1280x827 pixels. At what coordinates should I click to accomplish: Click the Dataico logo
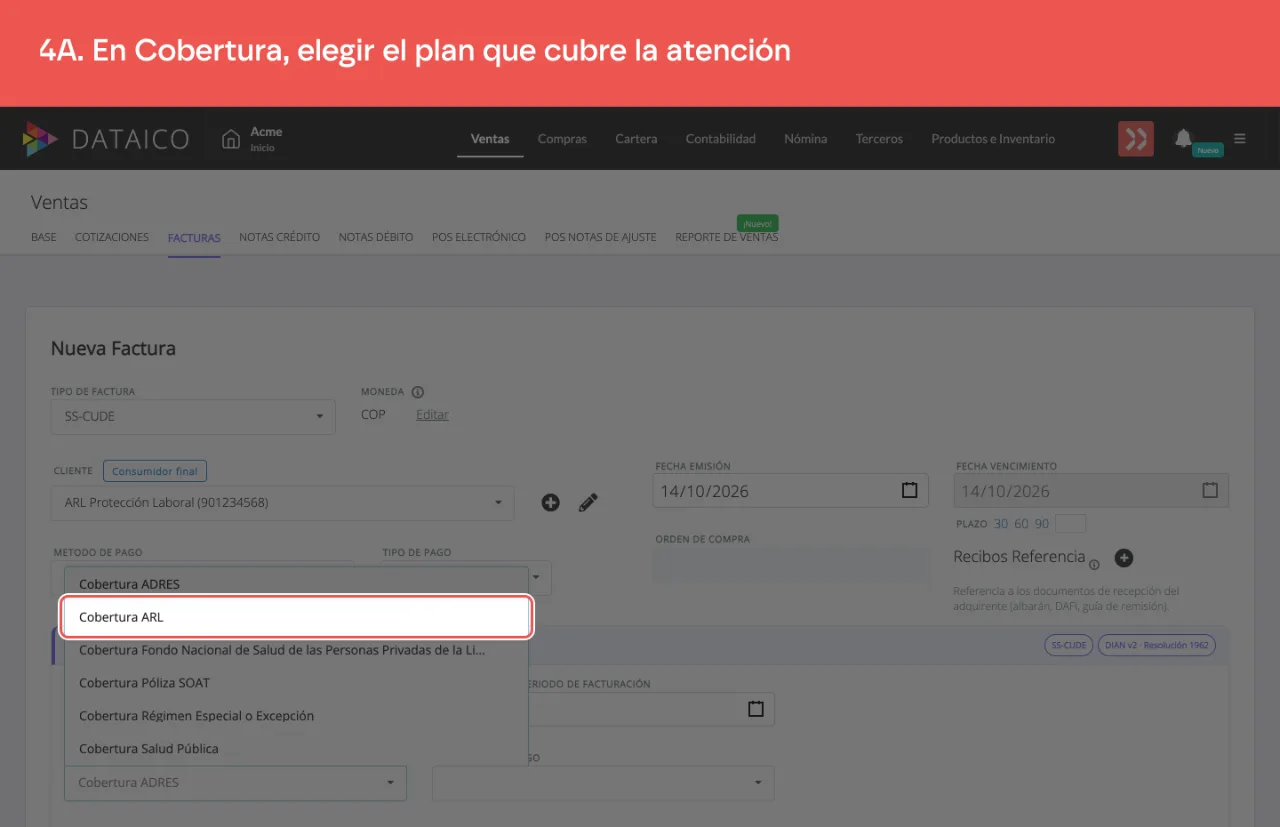(x=106, y=139)
